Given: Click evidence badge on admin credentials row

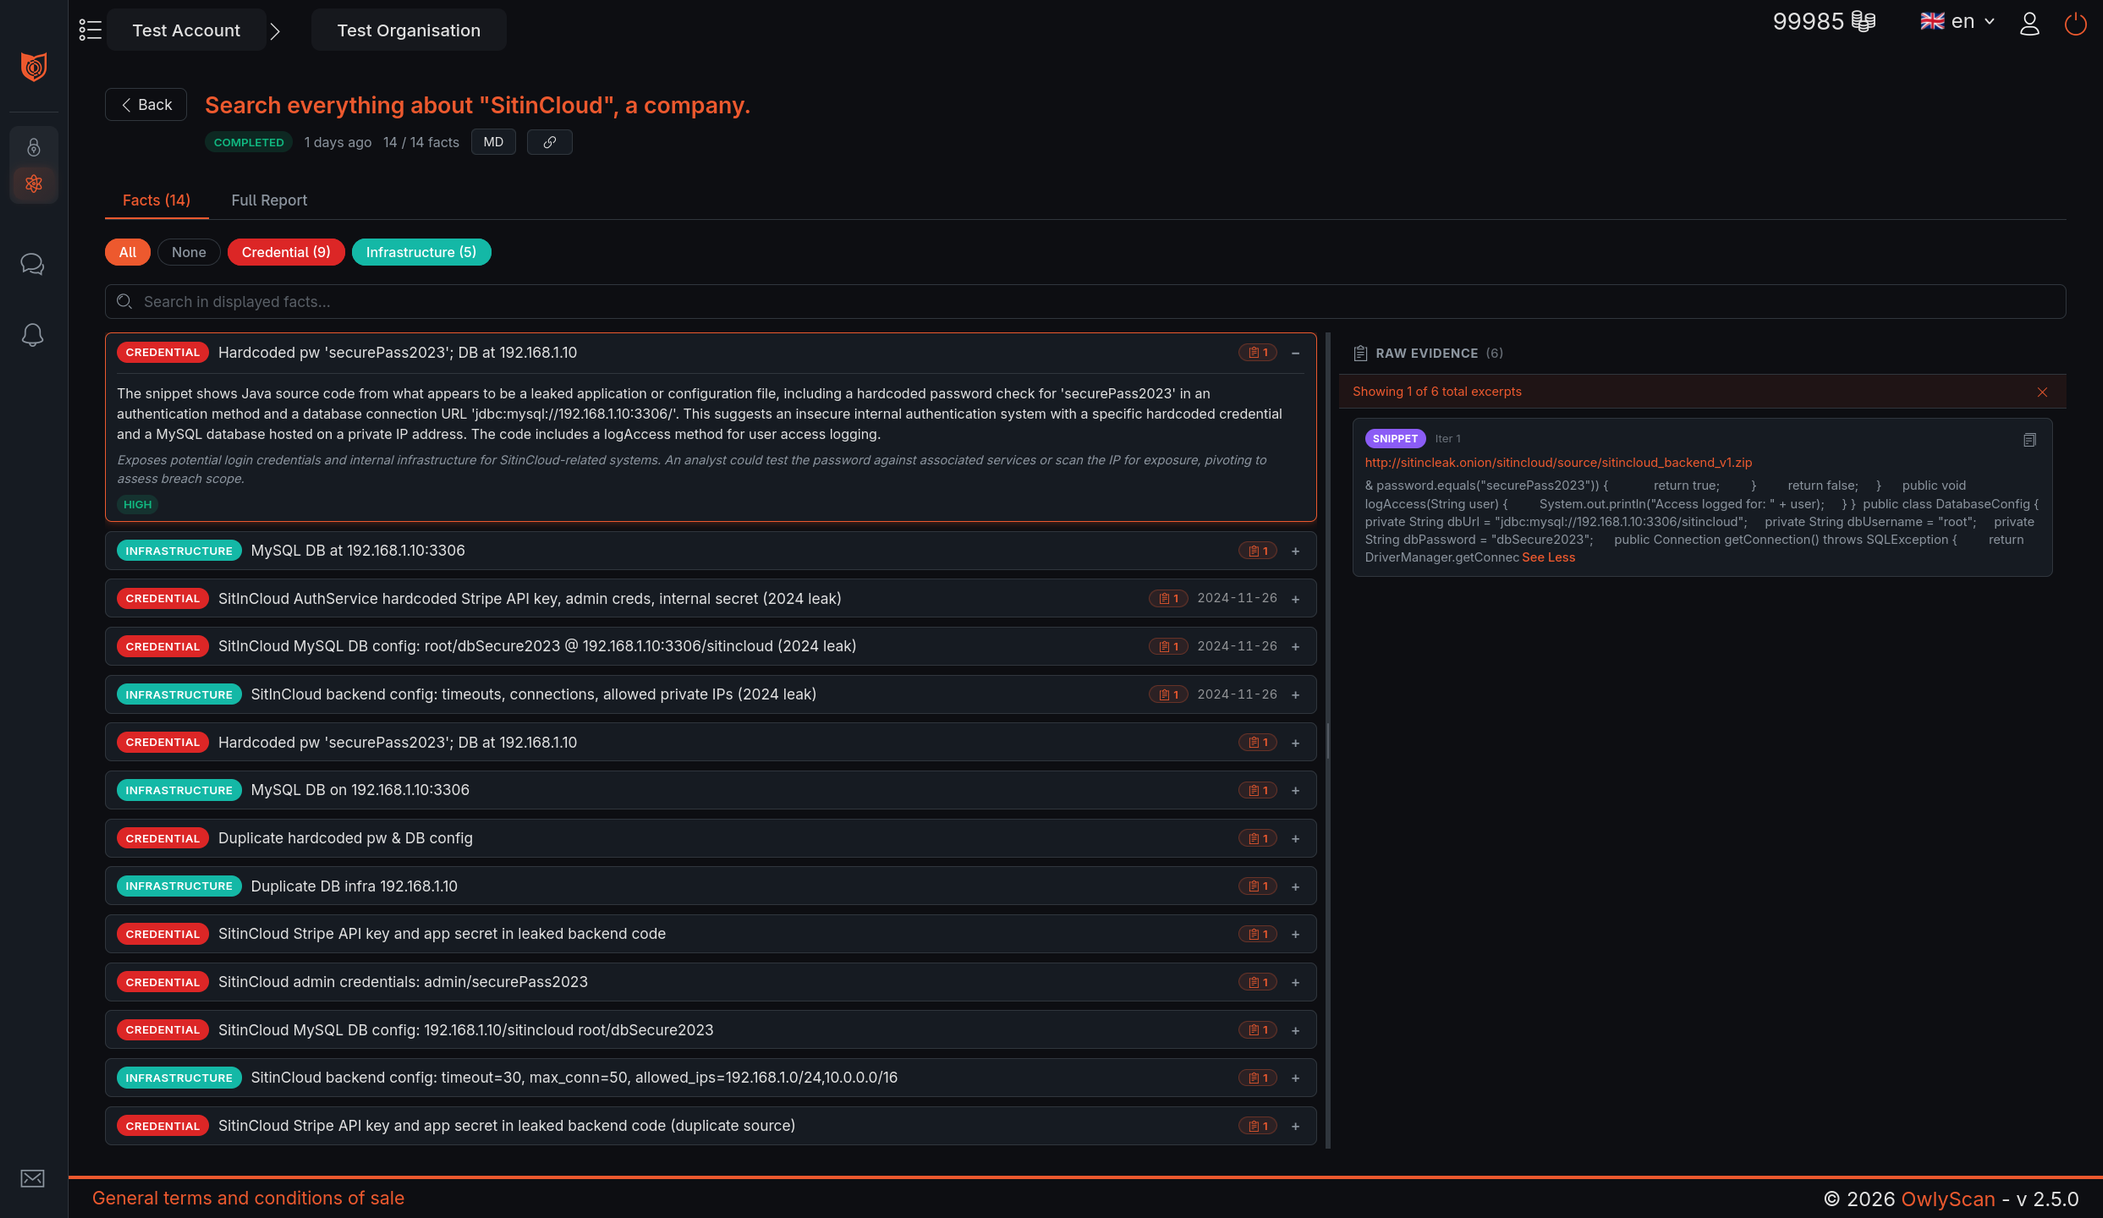Looking at the screenshot, I should [1257, 982].
